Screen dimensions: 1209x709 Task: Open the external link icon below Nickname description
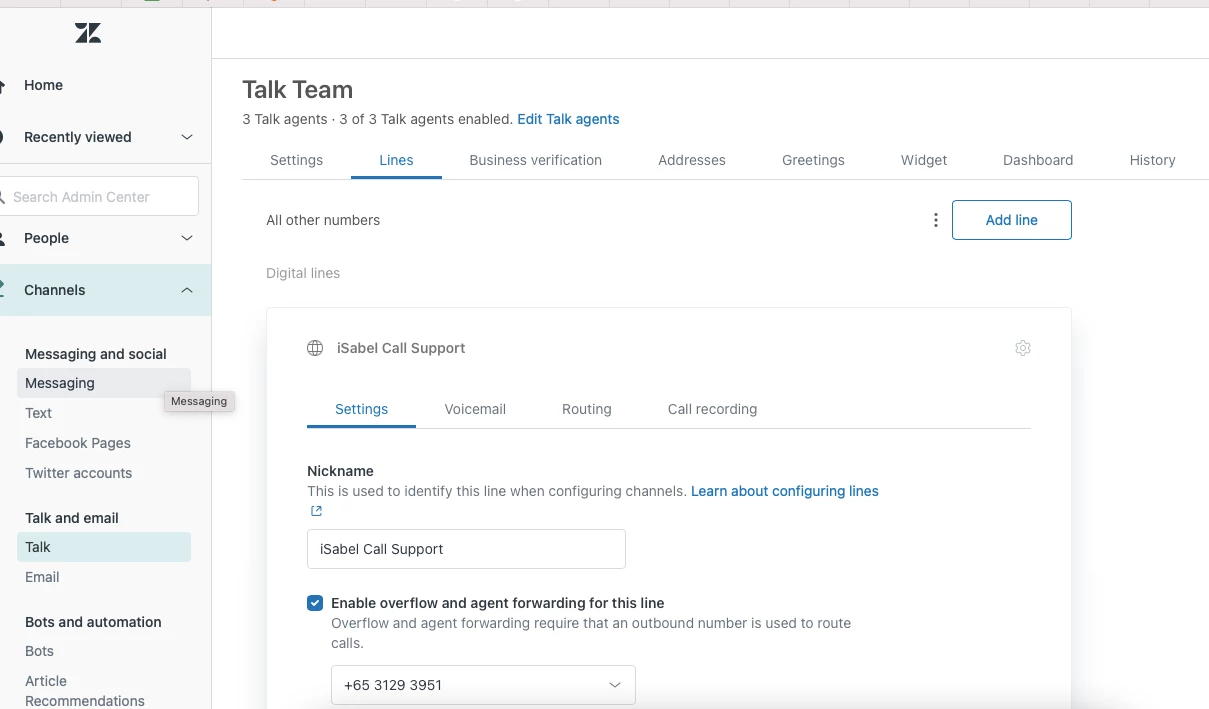[316, 511]
